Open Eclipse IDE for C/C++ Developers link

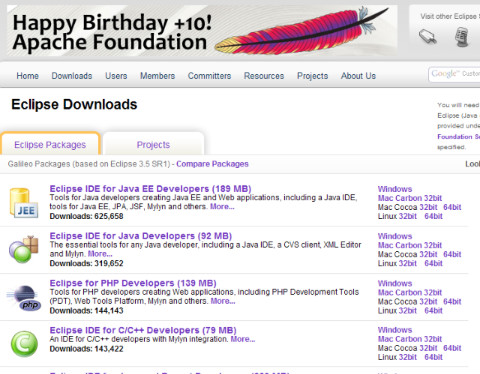[143, 330]
